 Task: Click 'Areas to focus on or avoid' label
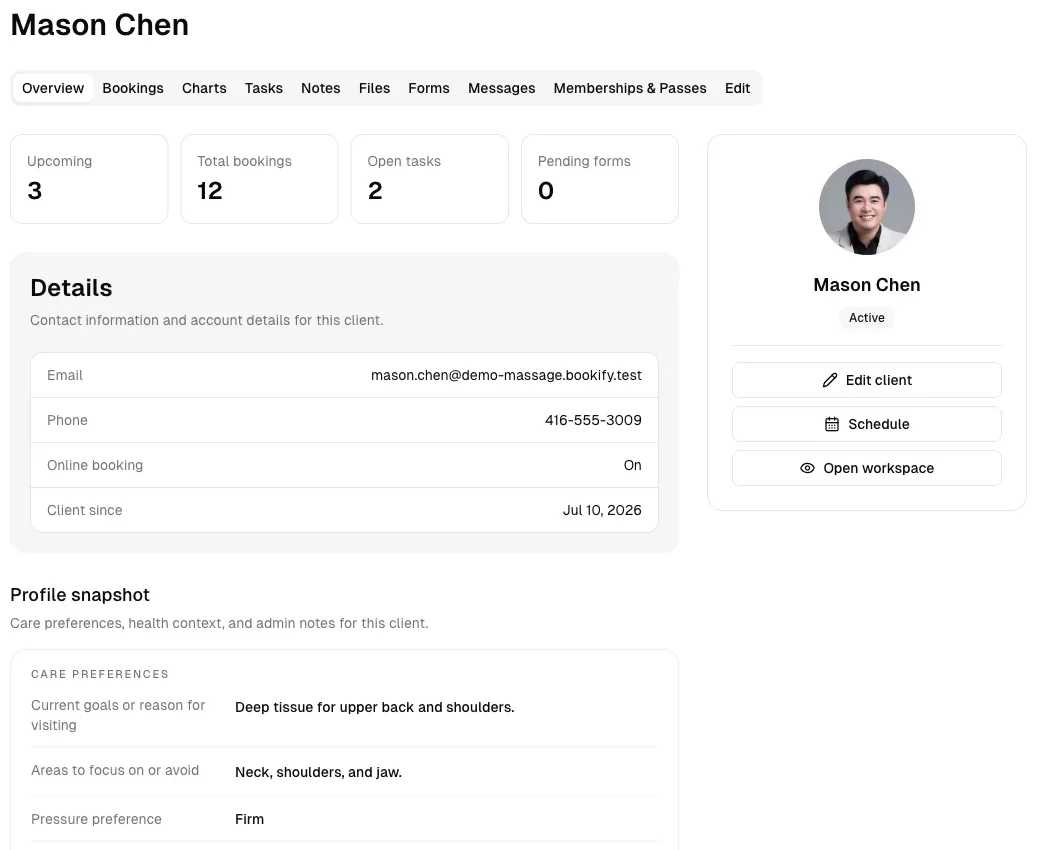click(115, 770)
